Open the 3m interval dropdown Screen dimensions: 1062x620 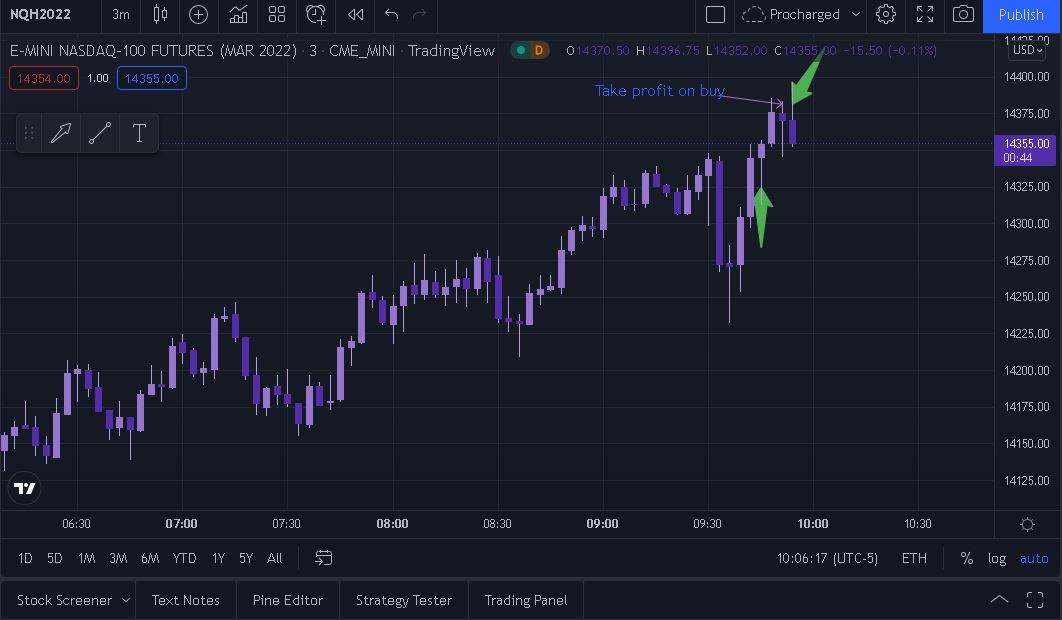[x=120, y=14]
